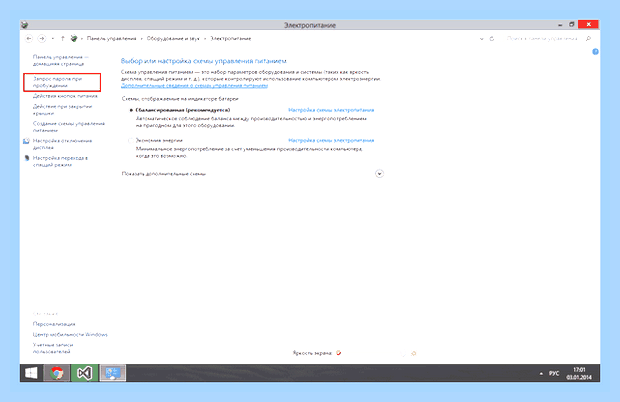
Task: Open 'Настройка отключения дисплея'
Action: 62,144
